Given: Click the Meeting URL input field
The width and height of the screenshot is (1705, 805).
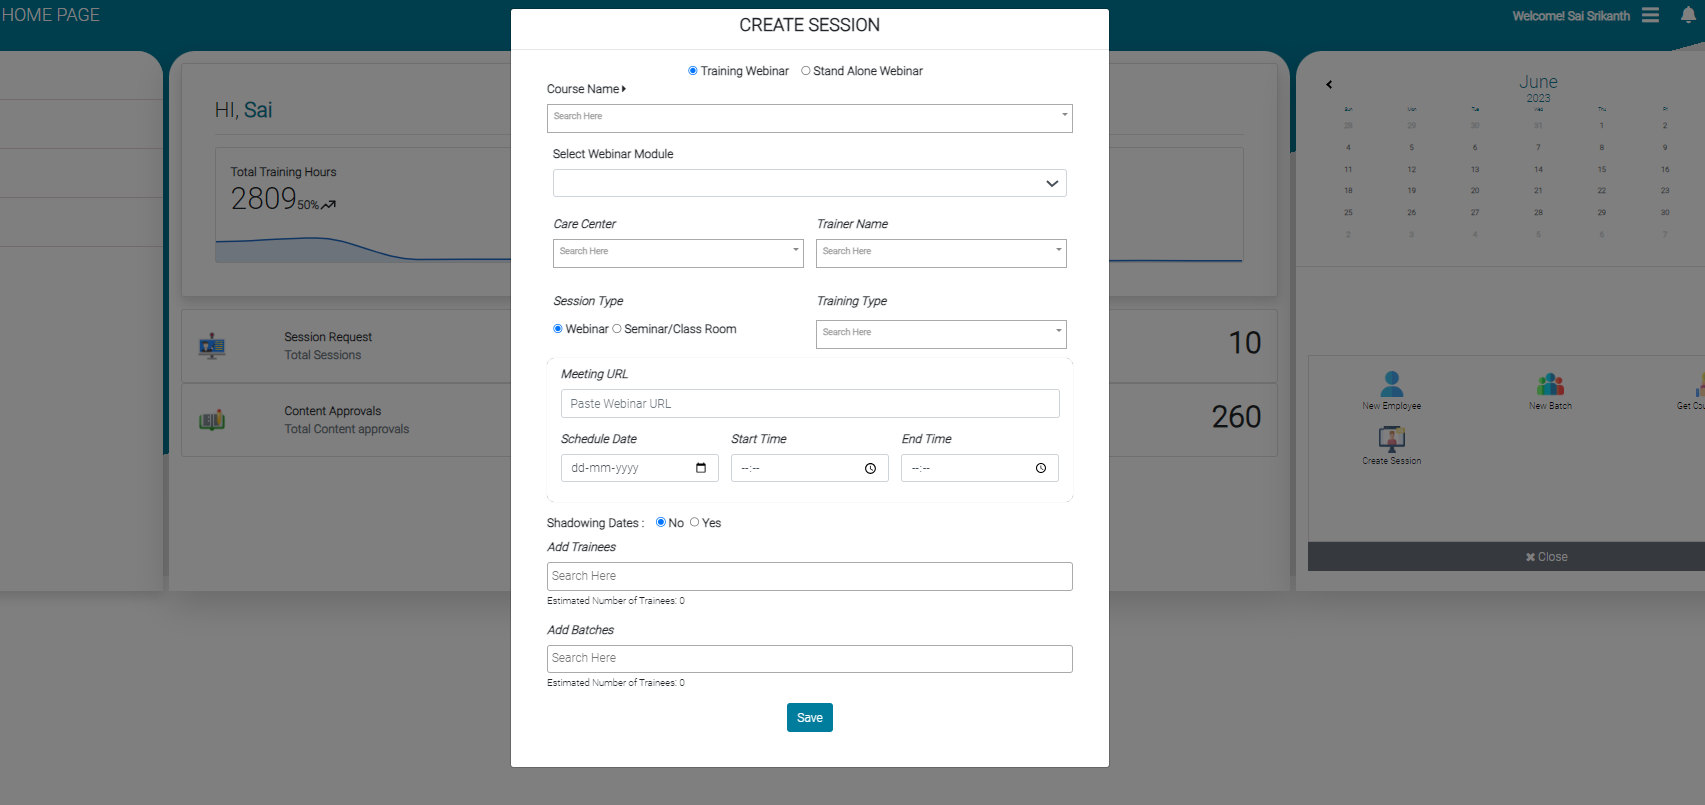Looking at the screenshot, I should 809,404.
